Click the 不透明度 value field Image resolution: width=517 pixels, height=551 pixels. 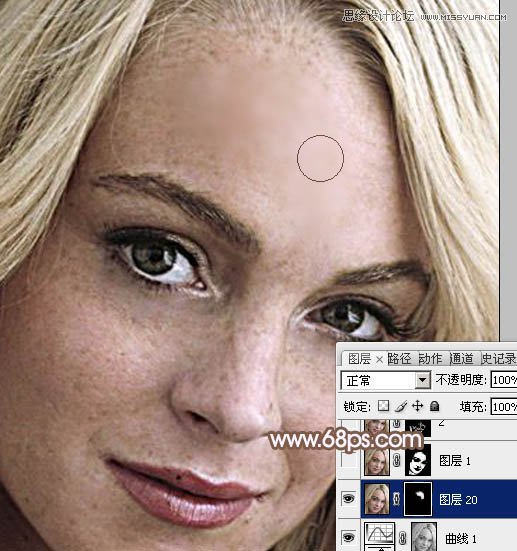tap(504, 380)
